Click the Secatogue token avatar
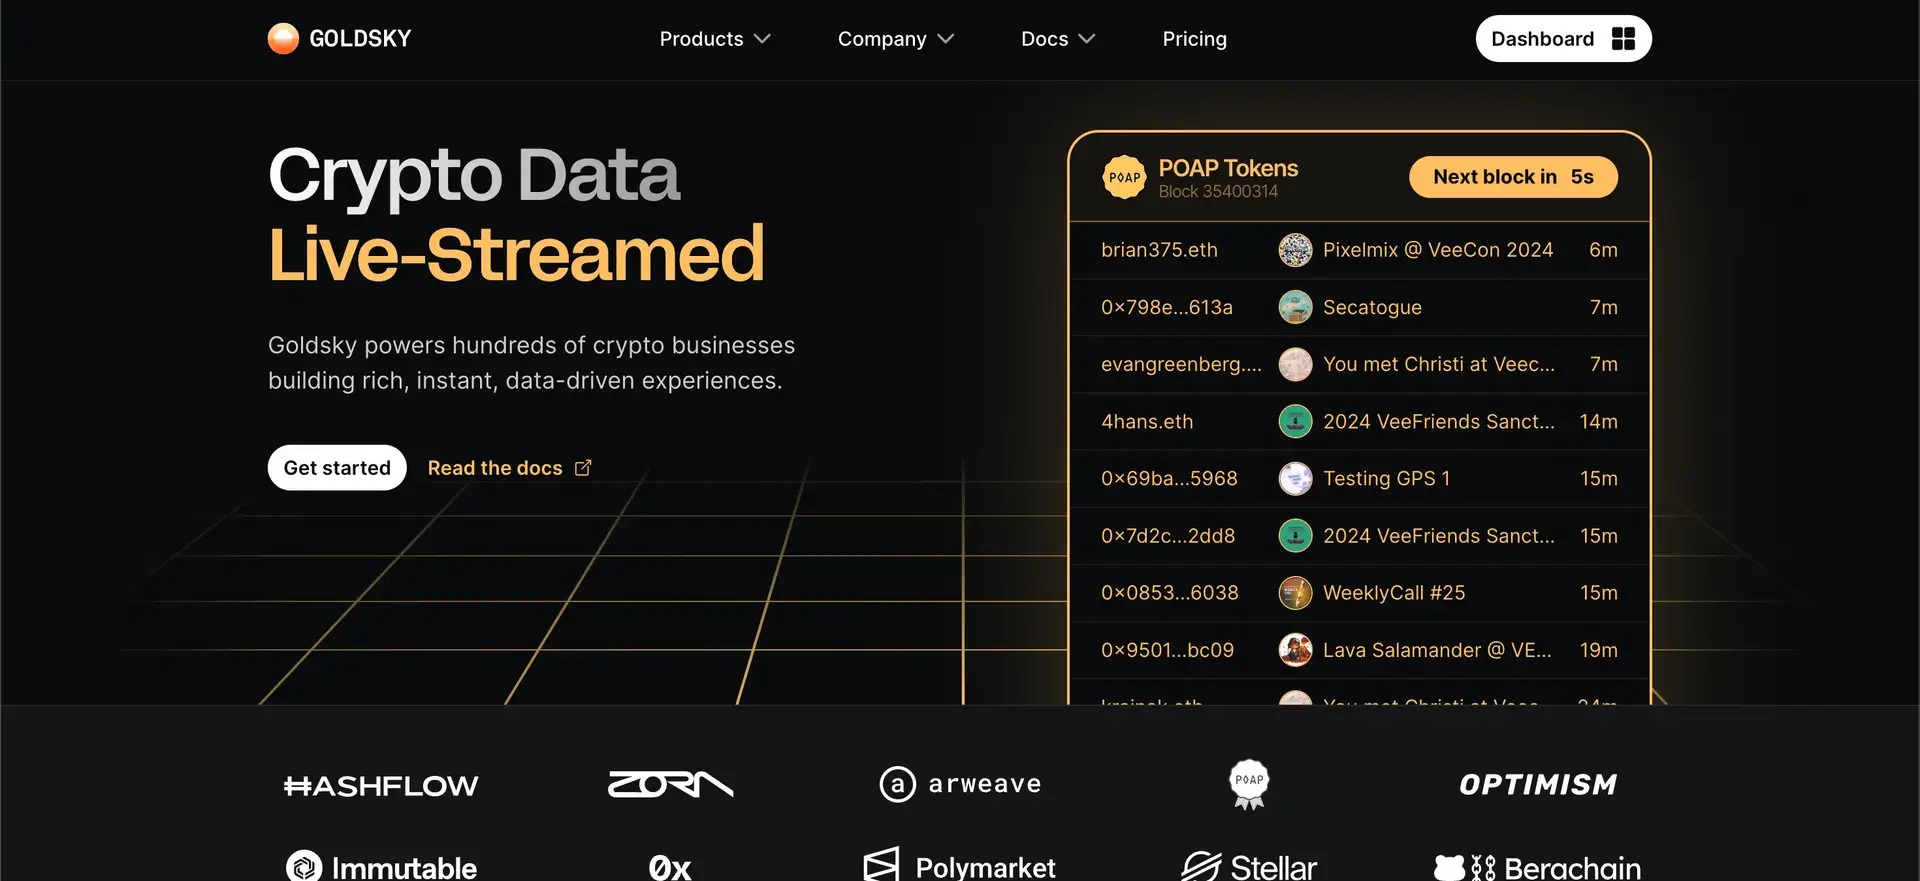The height and width of the screenshot is (881, 1920). coord(1295,307)
